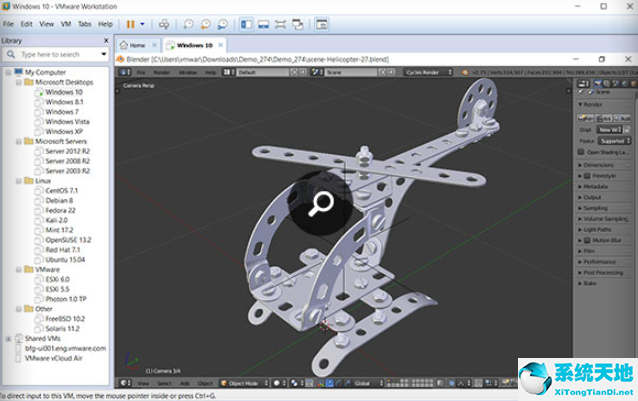Open the power options dropdown arrow beside pause

point(142,24)
